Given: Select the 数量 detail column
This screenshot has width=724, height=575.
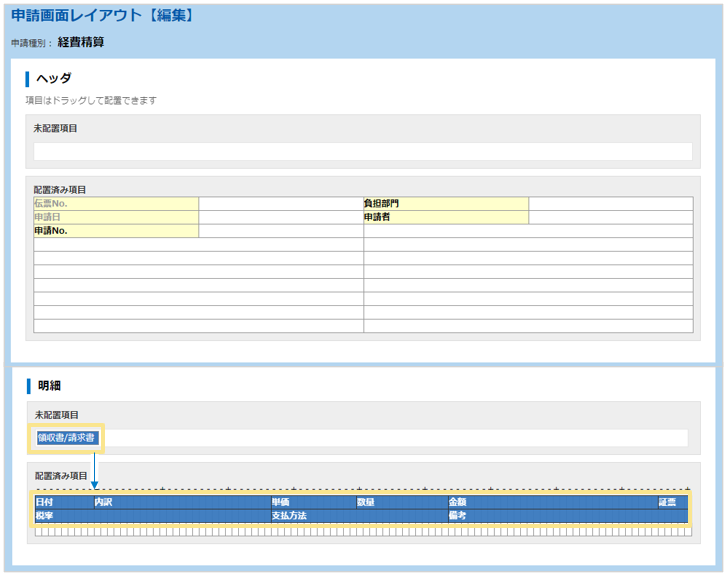Looking at the screenshot, I should [x=400, y=502].
